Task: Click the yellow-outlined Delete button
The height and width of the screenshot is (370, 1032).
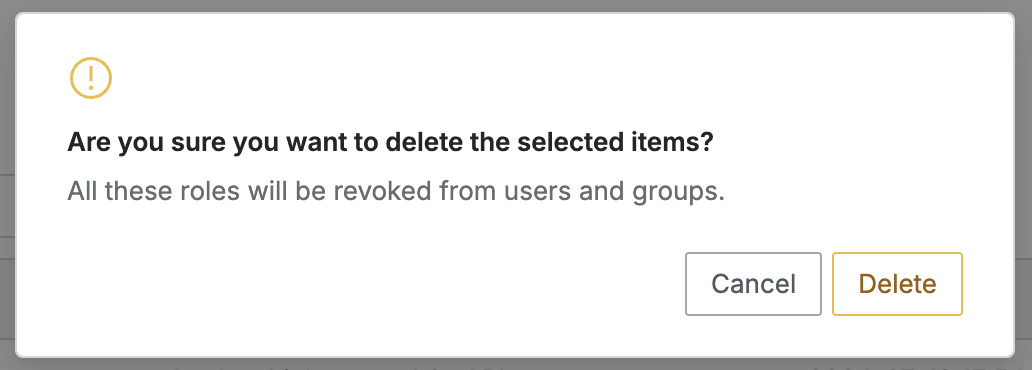Action: (897, 284)
